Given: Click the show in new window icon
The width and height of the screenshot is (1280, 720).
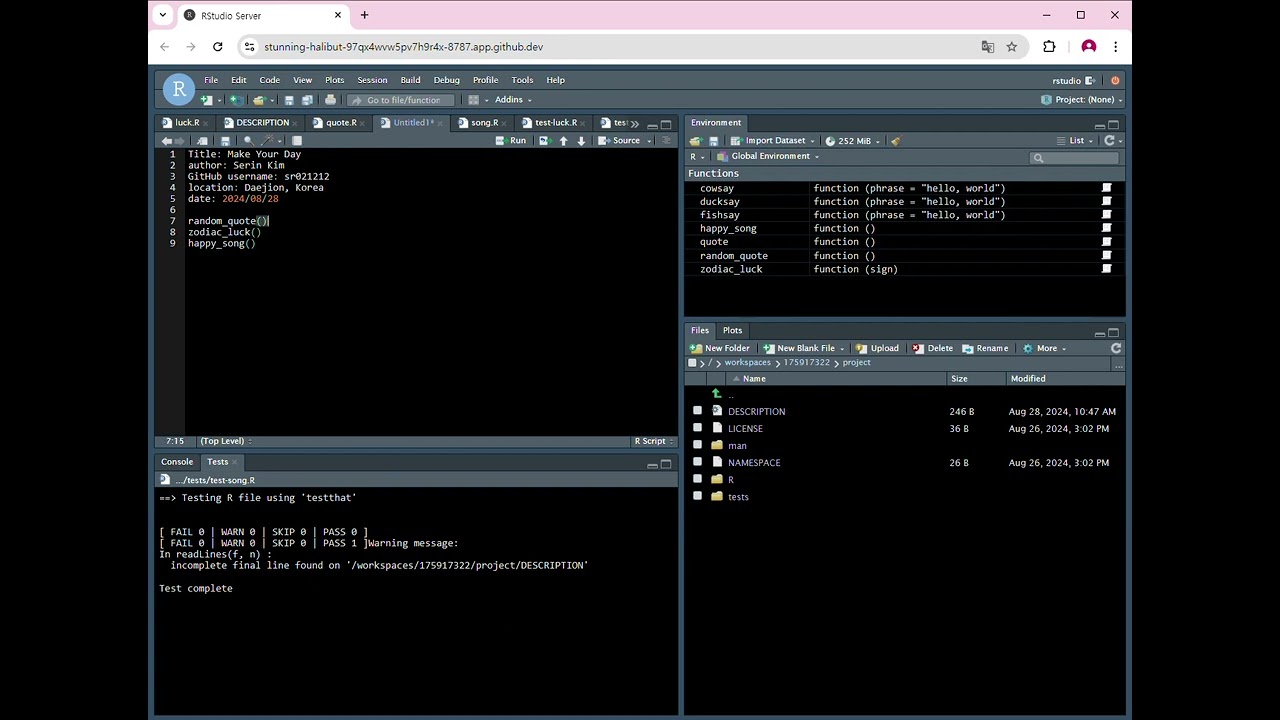Looking at the screenshot, I should 203,141.
